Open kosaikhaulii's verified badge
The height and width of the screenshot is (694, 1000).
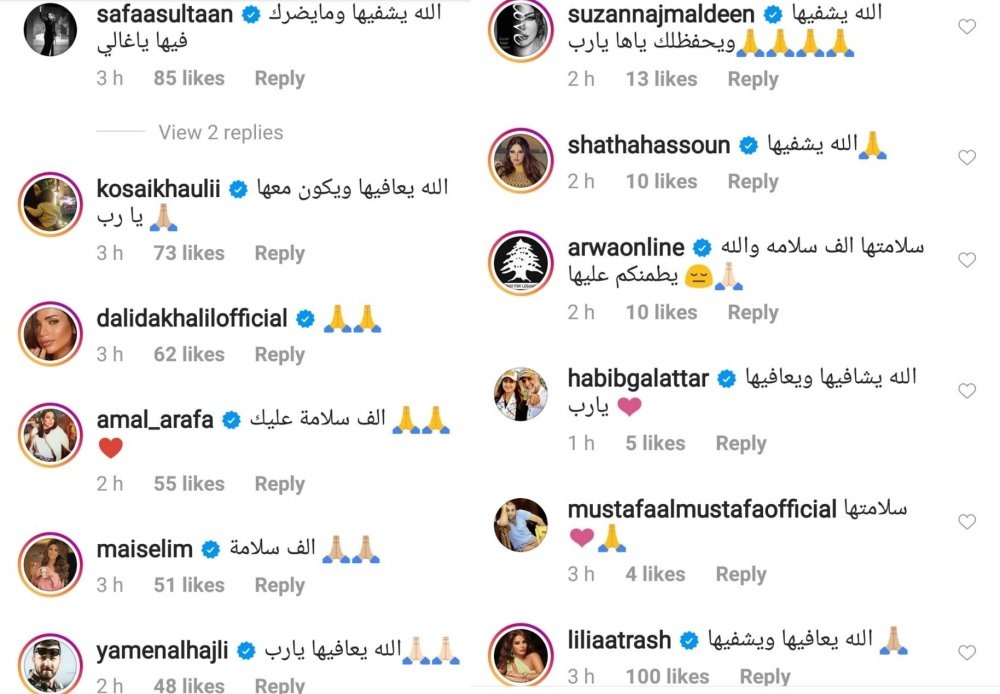point(238,189)
